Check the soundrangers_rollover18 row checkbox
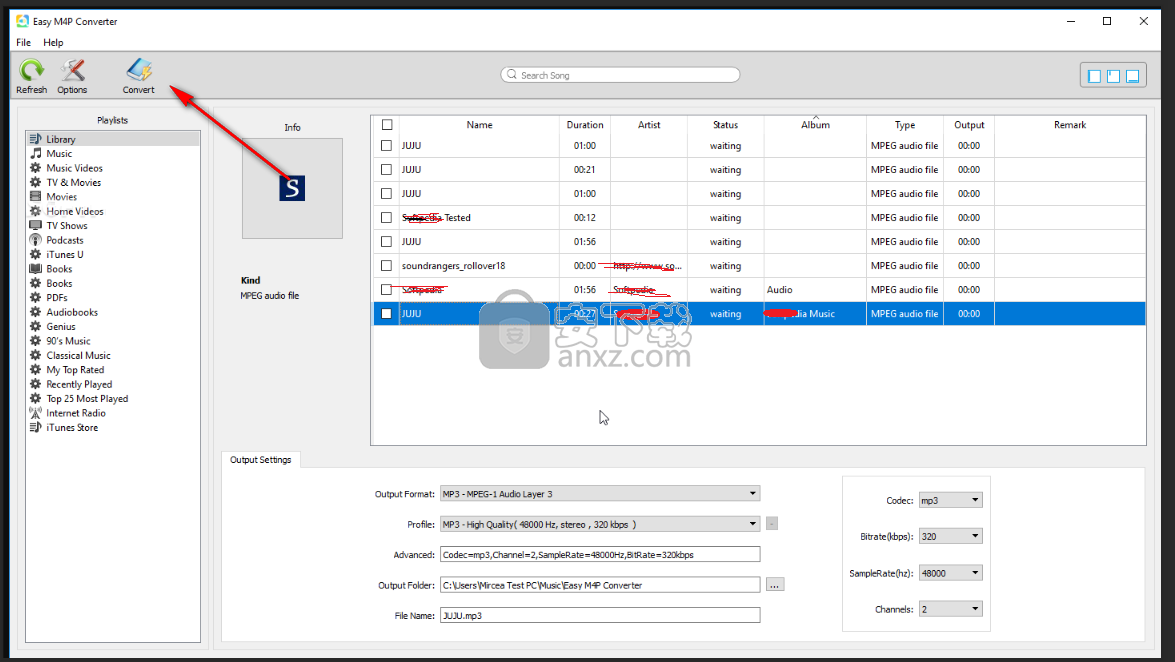The image size is (1175, 662). 387,265
